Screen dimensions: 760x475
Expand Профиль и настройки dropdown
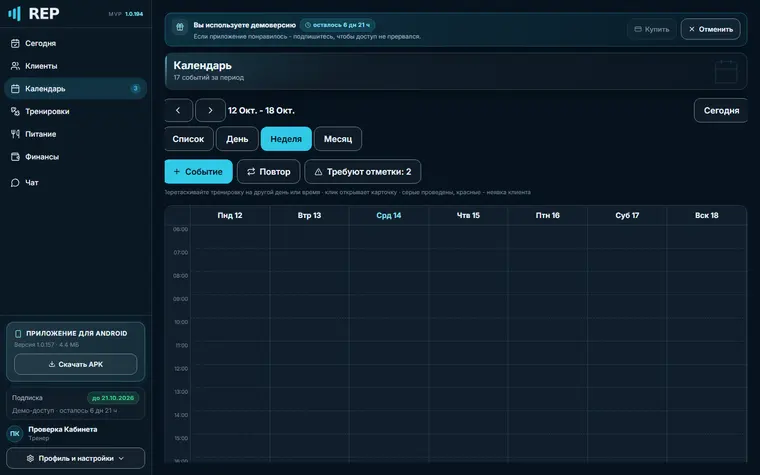(x=76, y=458)
